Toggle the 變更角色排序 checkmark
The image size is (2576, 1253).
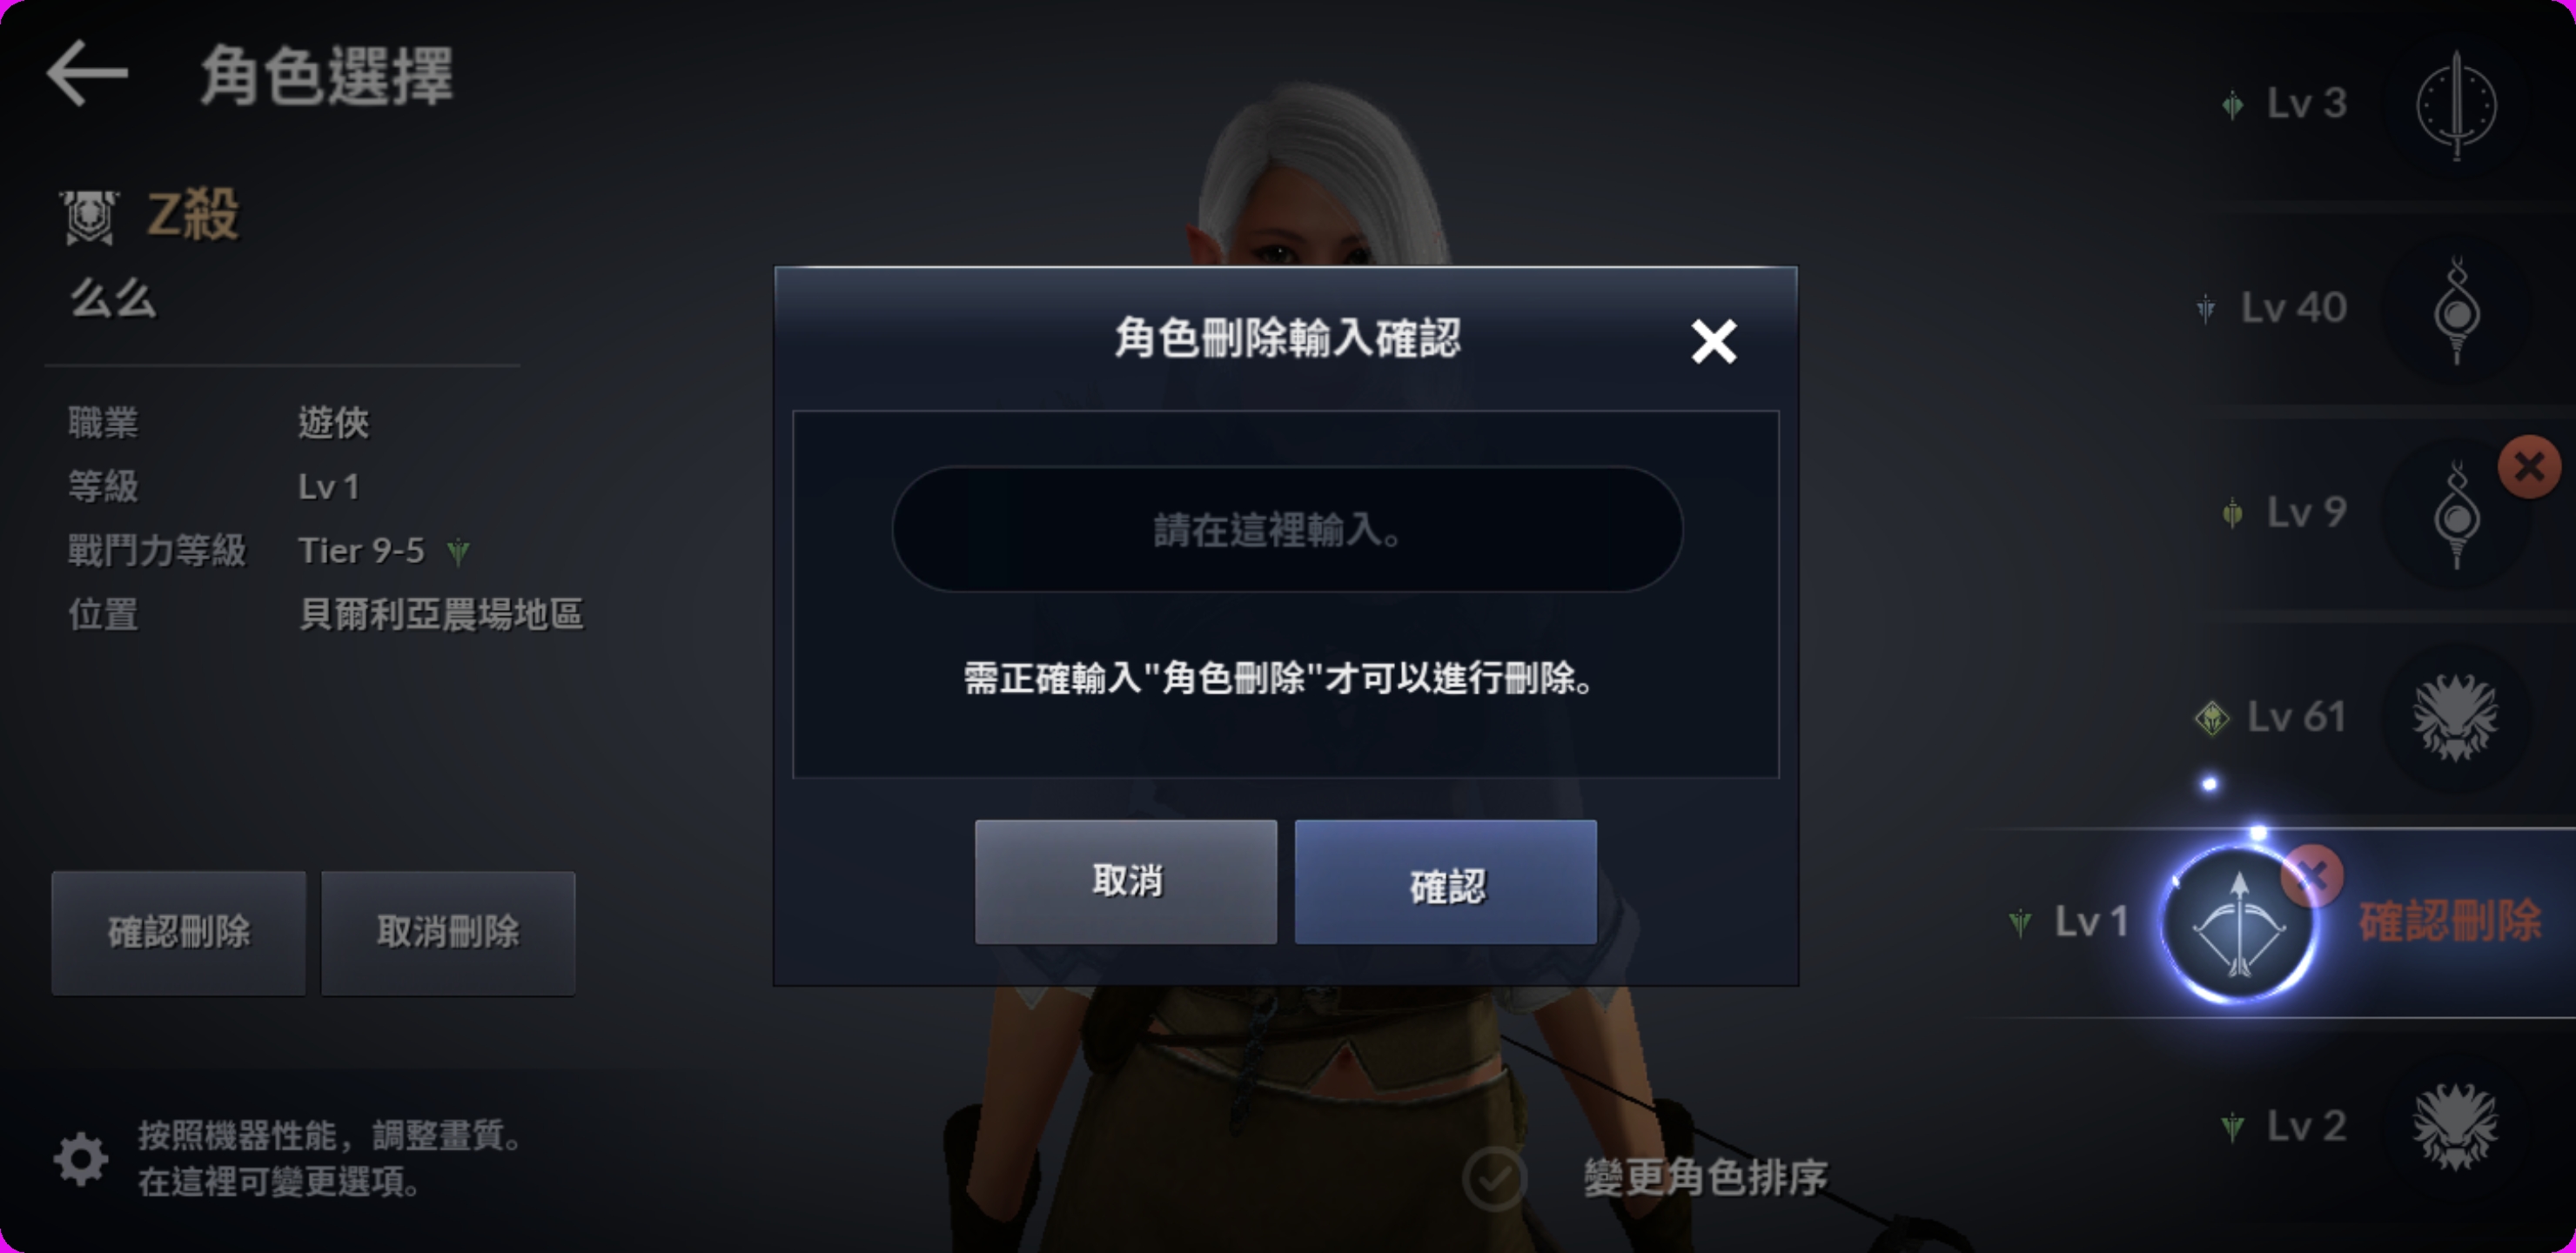[1494, 1178]
